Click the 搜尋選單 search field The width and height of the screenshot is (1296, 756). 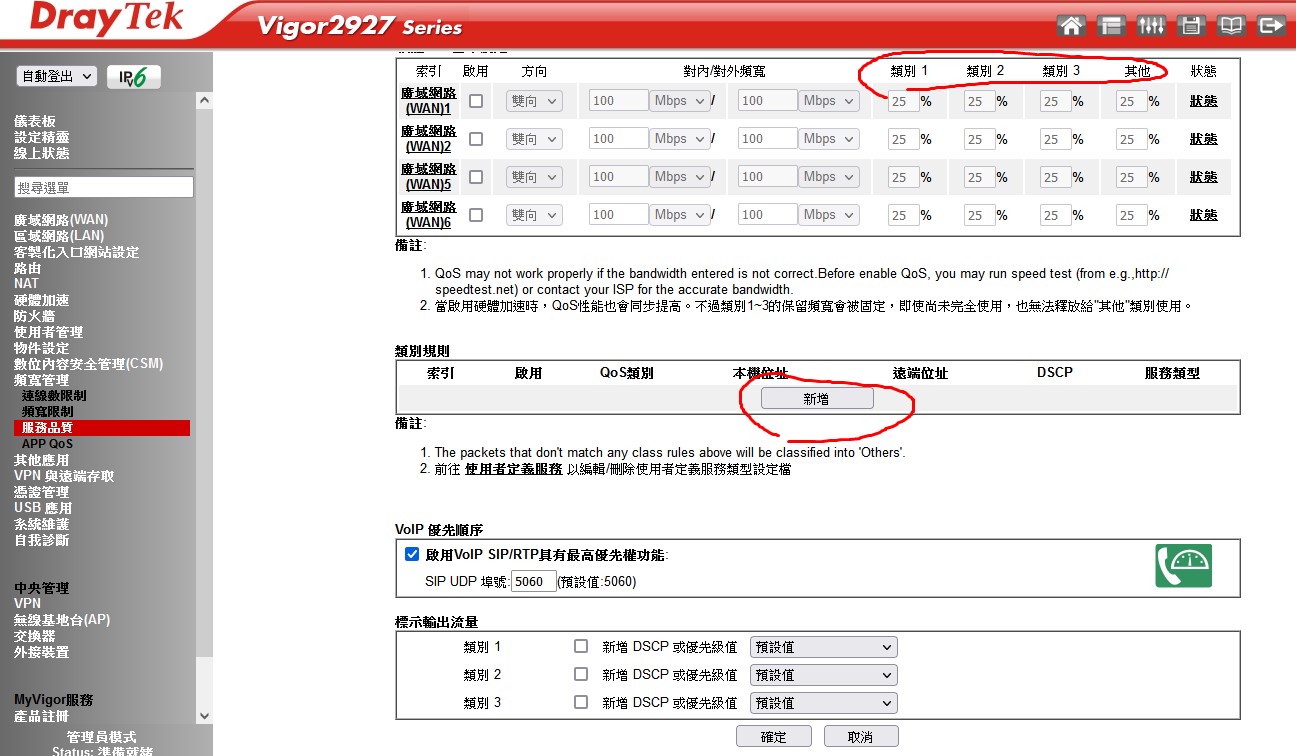[x=104, y=188]
